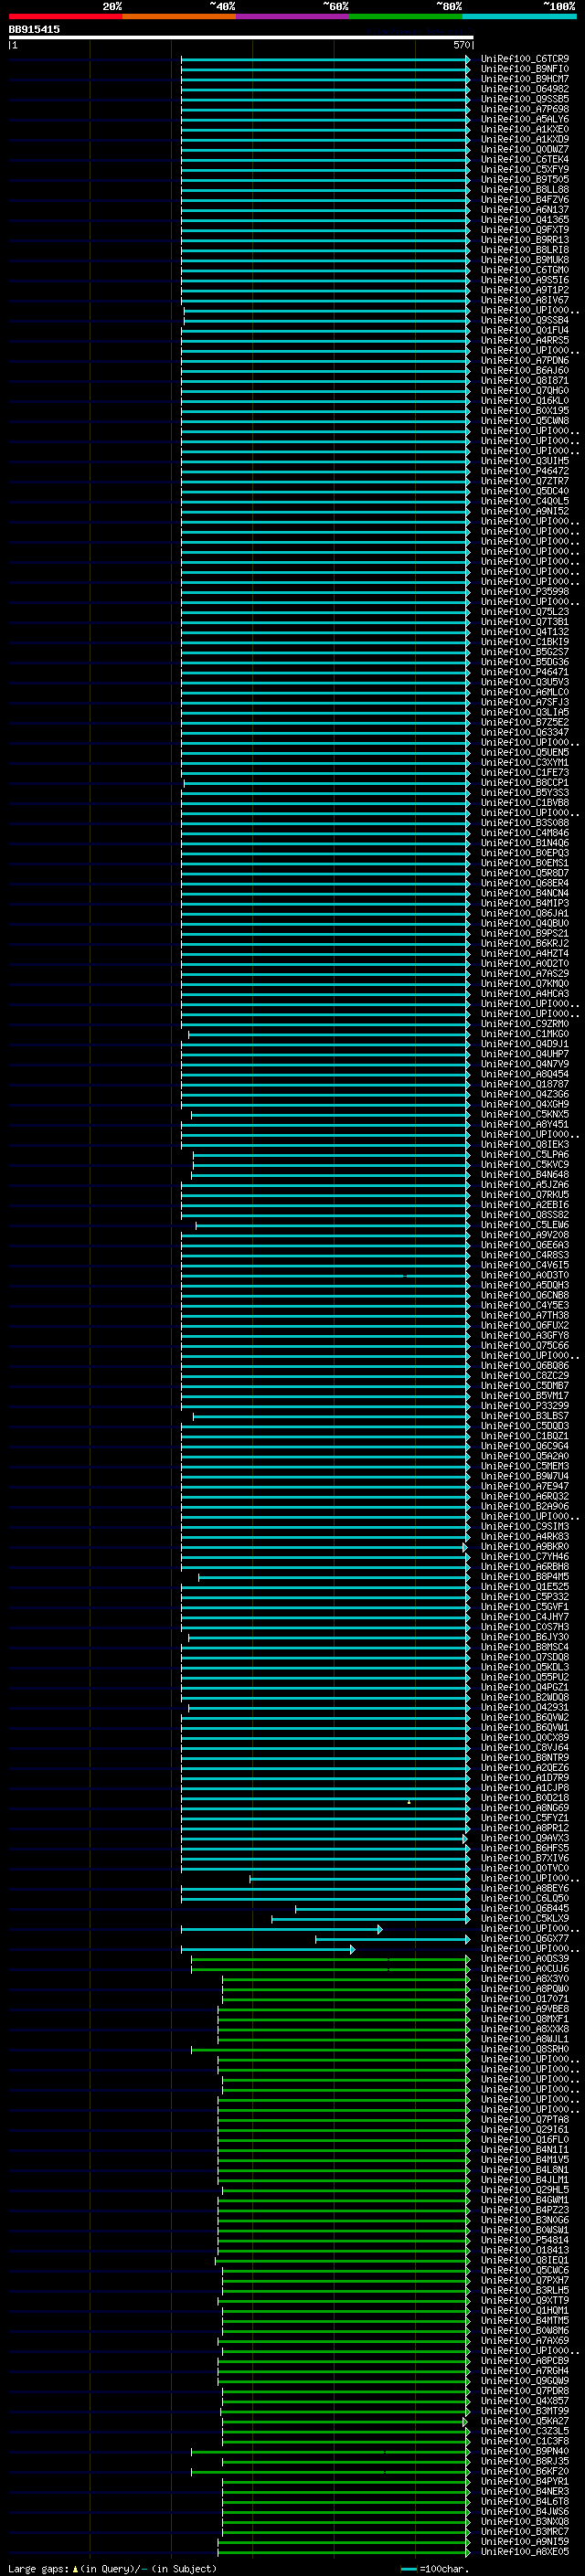Select hit label UniRef100_O17071

(524, 1998)
